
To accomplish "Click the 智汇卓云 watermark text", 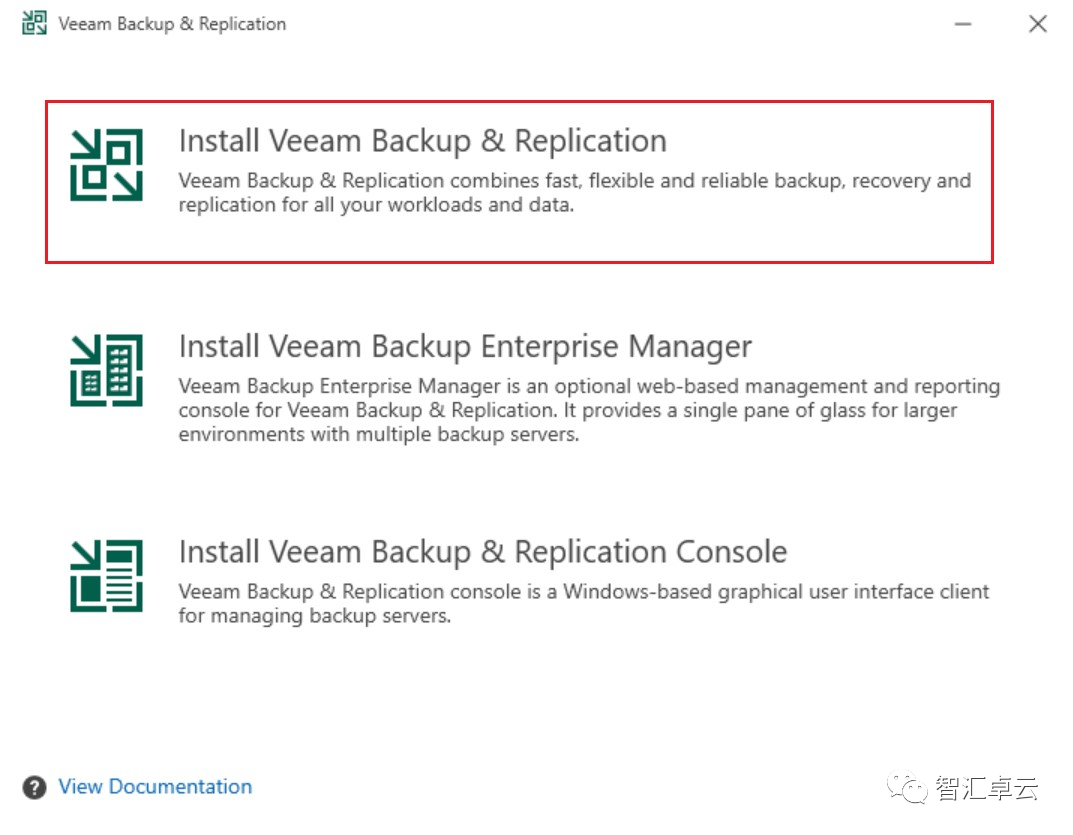I will click(x=987, y=789).
